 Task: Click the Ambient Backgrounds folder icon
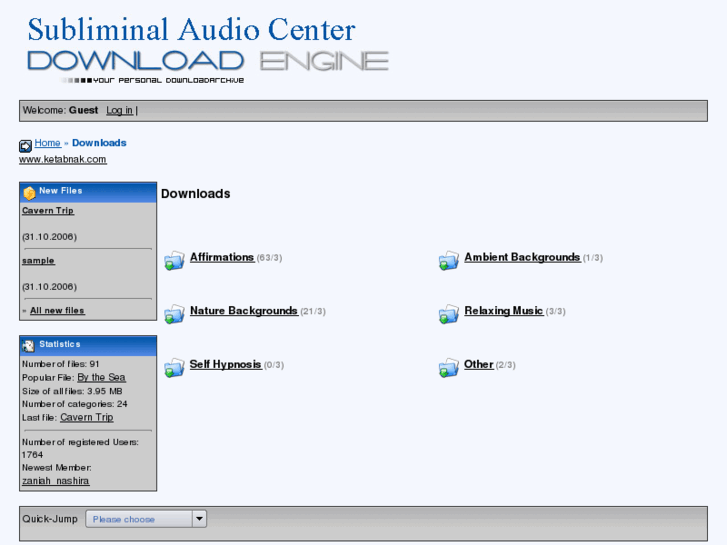(449, 260)
